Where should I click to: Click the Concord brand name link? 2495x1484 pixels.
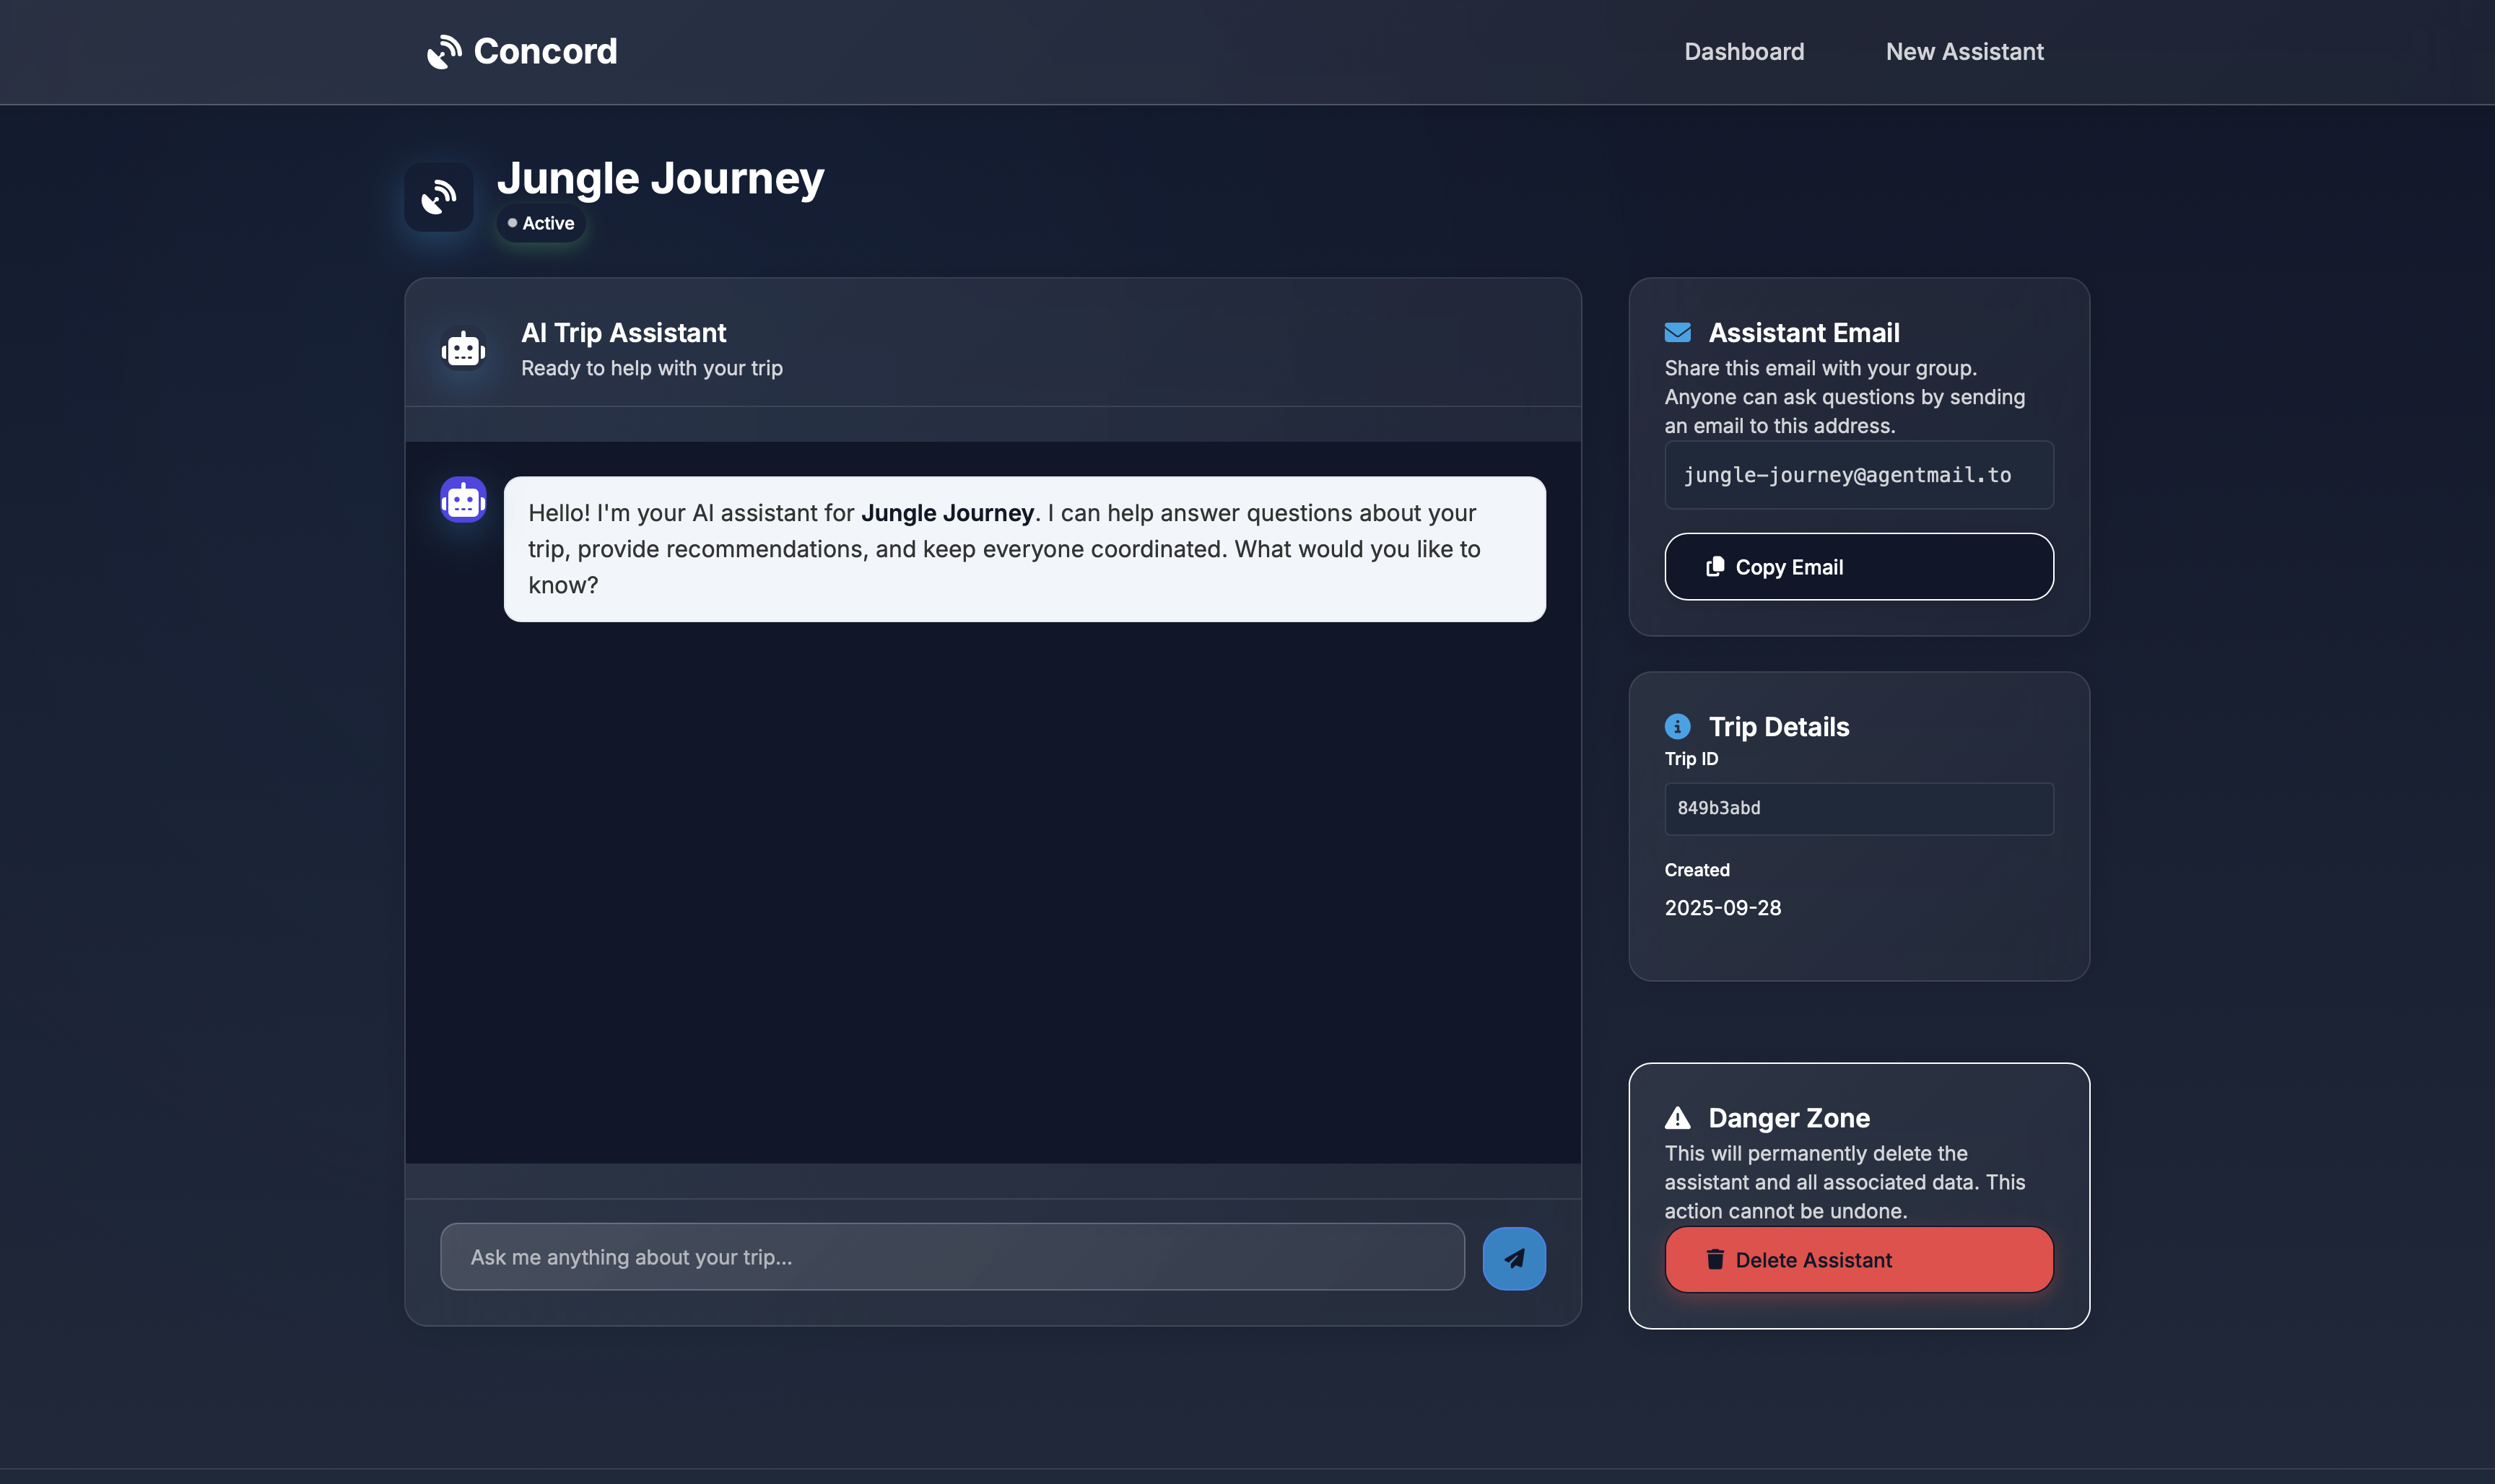pos(545,52)
